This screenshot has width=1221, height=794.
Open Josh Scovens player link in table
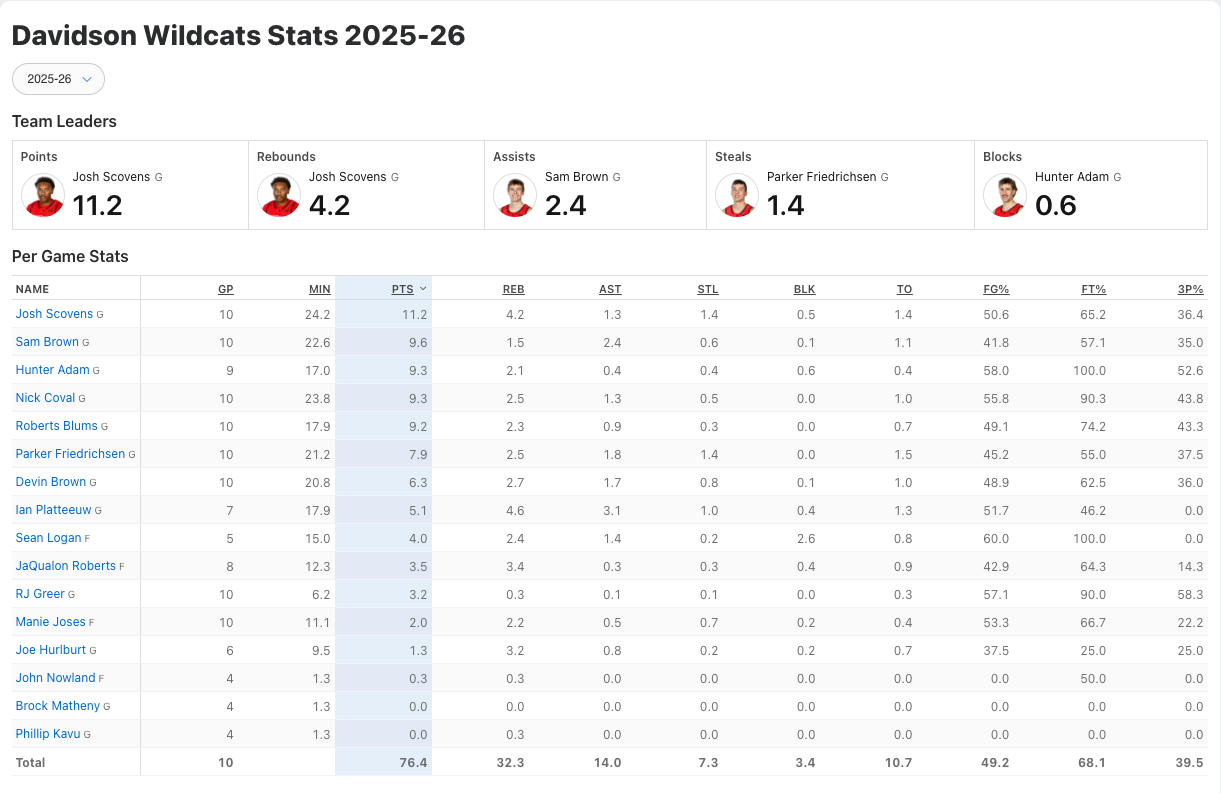(x=54, y=314)
